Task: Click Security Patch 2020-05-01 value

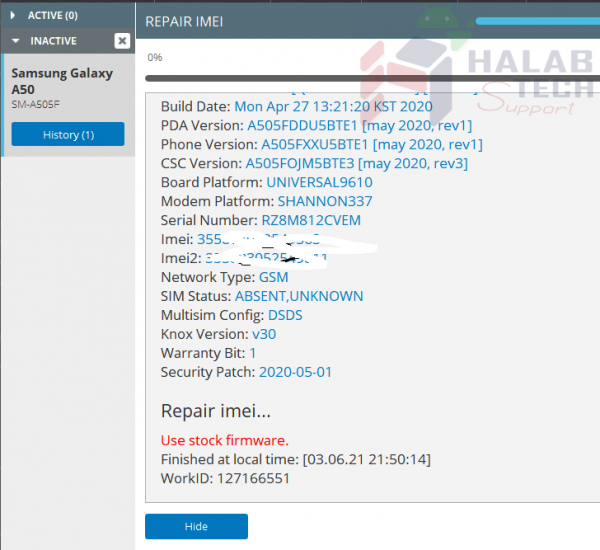Action: (x=295, y=372)
